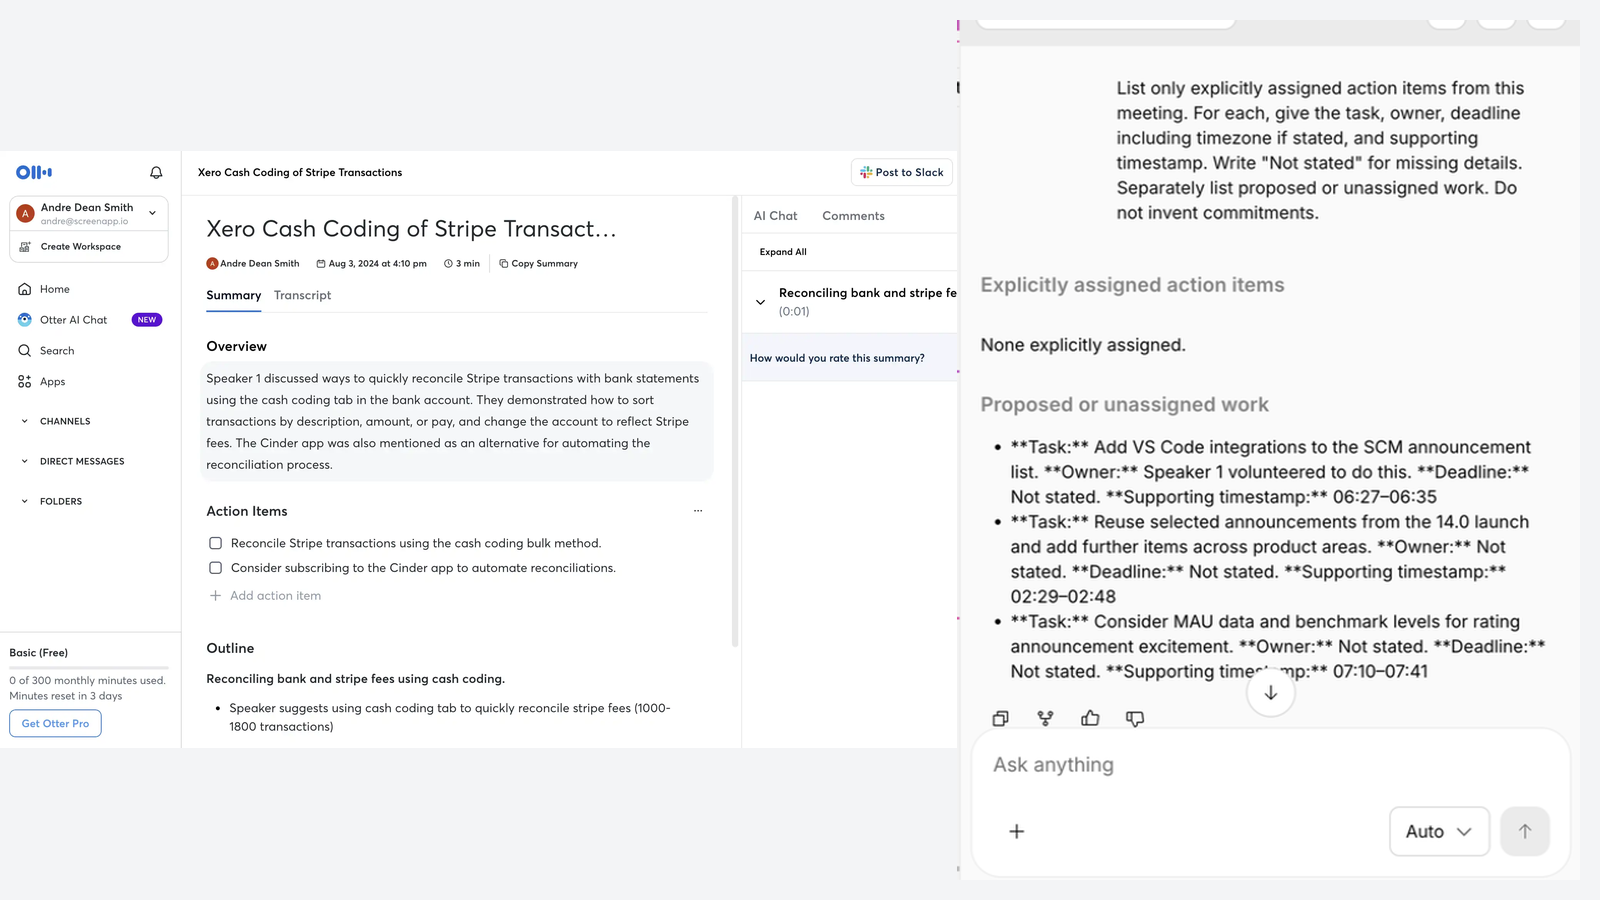Open the Andre Dean Smith account dropdown

point(152,213)
